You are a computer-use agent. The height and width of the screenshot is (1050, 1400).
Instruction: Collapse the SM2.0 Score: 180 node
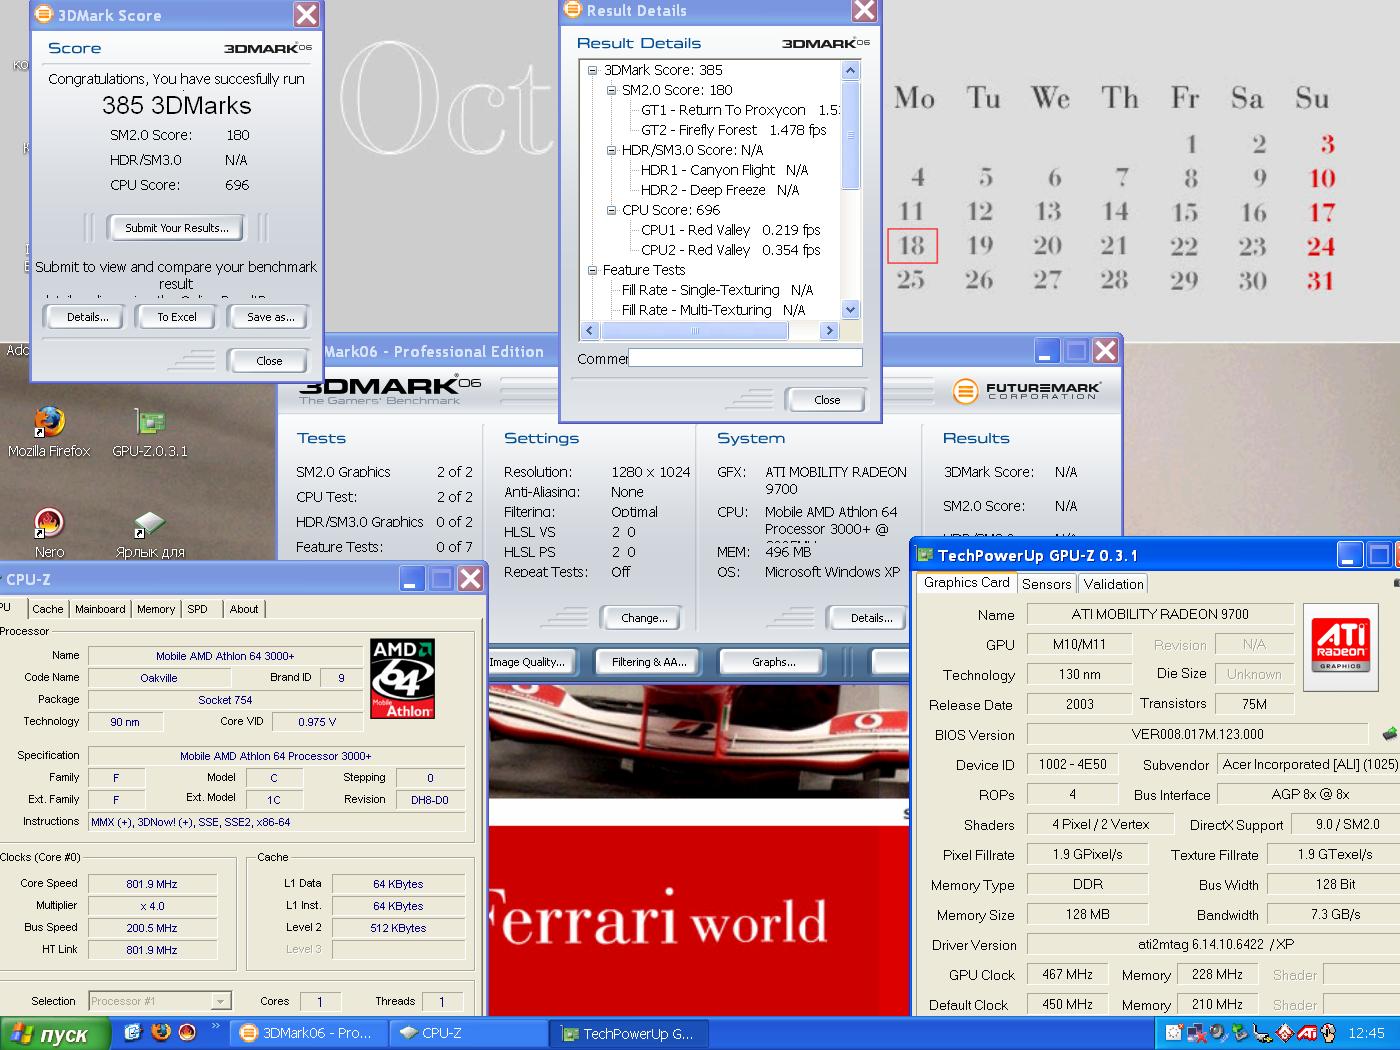tap(611, 90)
